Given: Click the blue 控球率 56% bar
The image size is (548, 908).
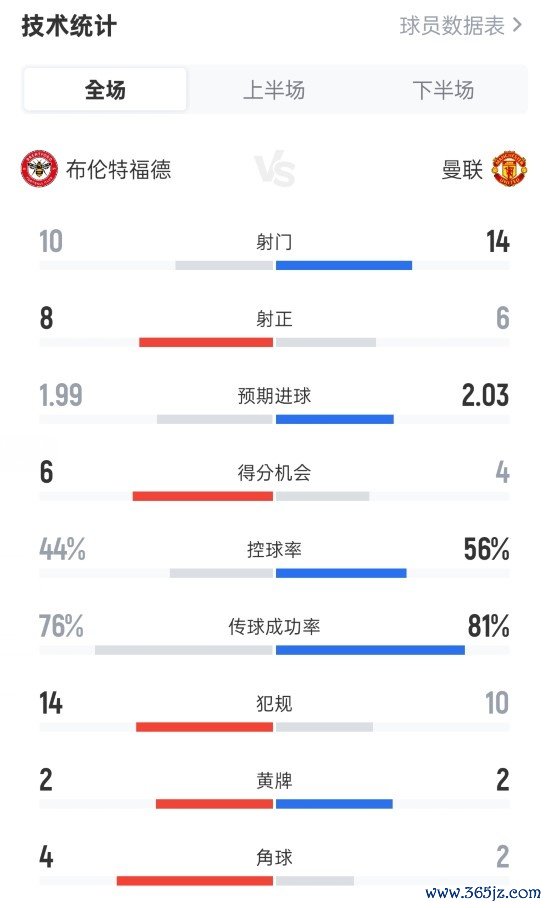Looking at the screenshot, I should coord(341,573).
